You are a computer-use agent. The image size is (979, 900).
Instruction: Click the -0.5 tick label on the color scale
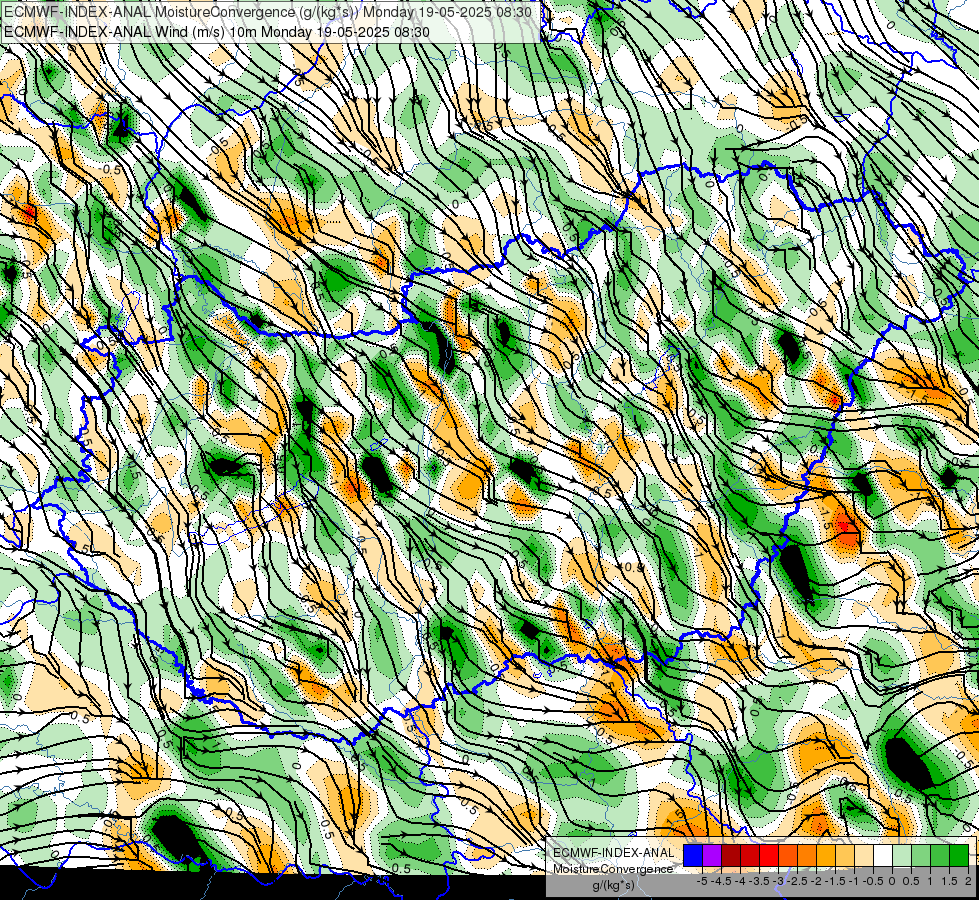pyautogui.click(x=873, y=881)
